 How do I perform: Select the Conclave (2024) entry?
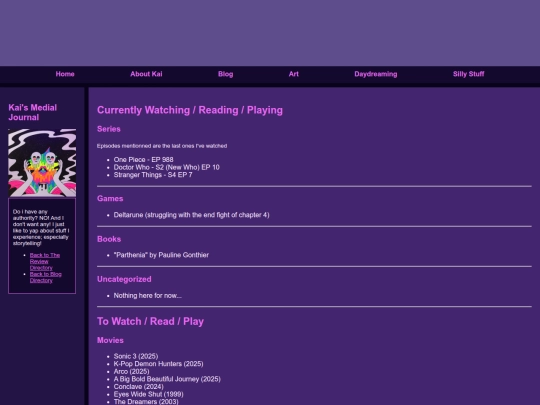[x=138, y=387]
